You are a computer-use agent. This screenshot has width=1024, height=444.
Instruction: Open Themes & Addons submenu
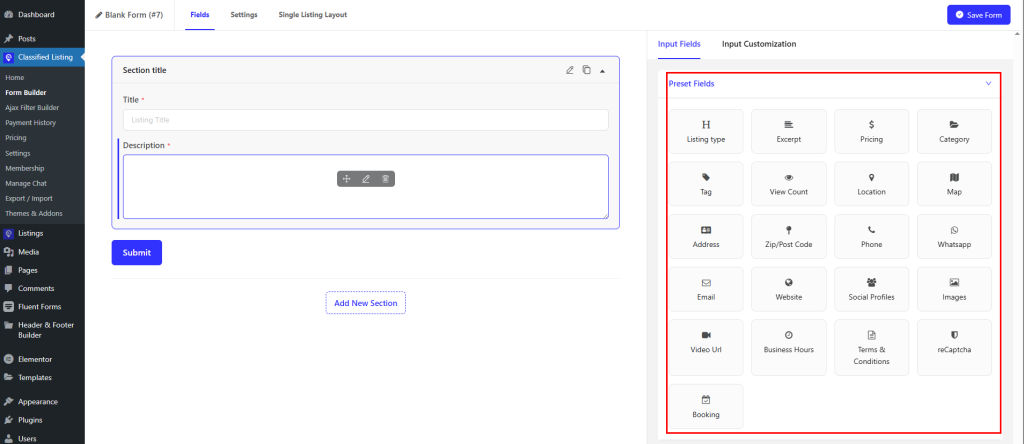(x=34, y=214)
